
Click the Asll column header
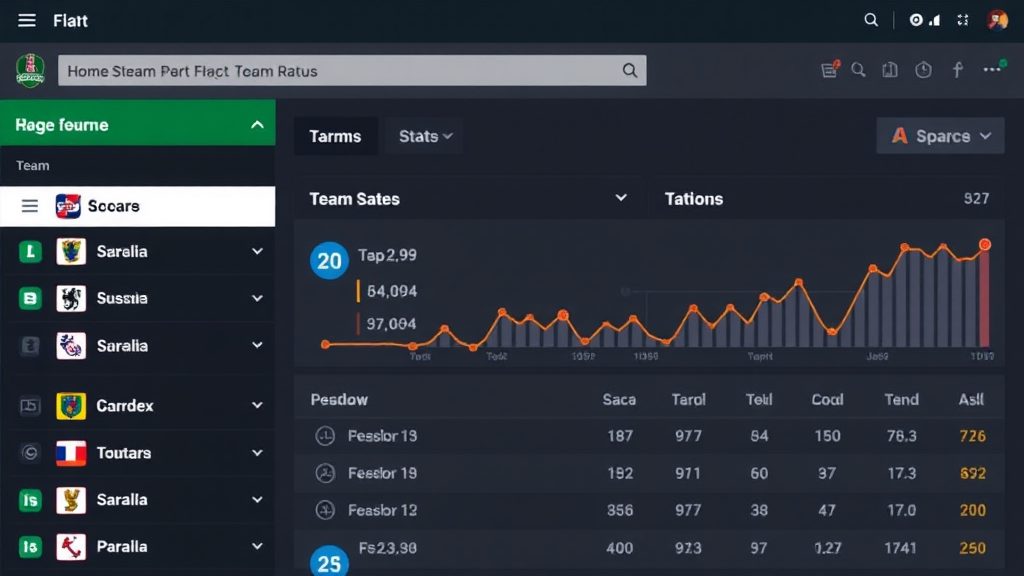point(971,399)
